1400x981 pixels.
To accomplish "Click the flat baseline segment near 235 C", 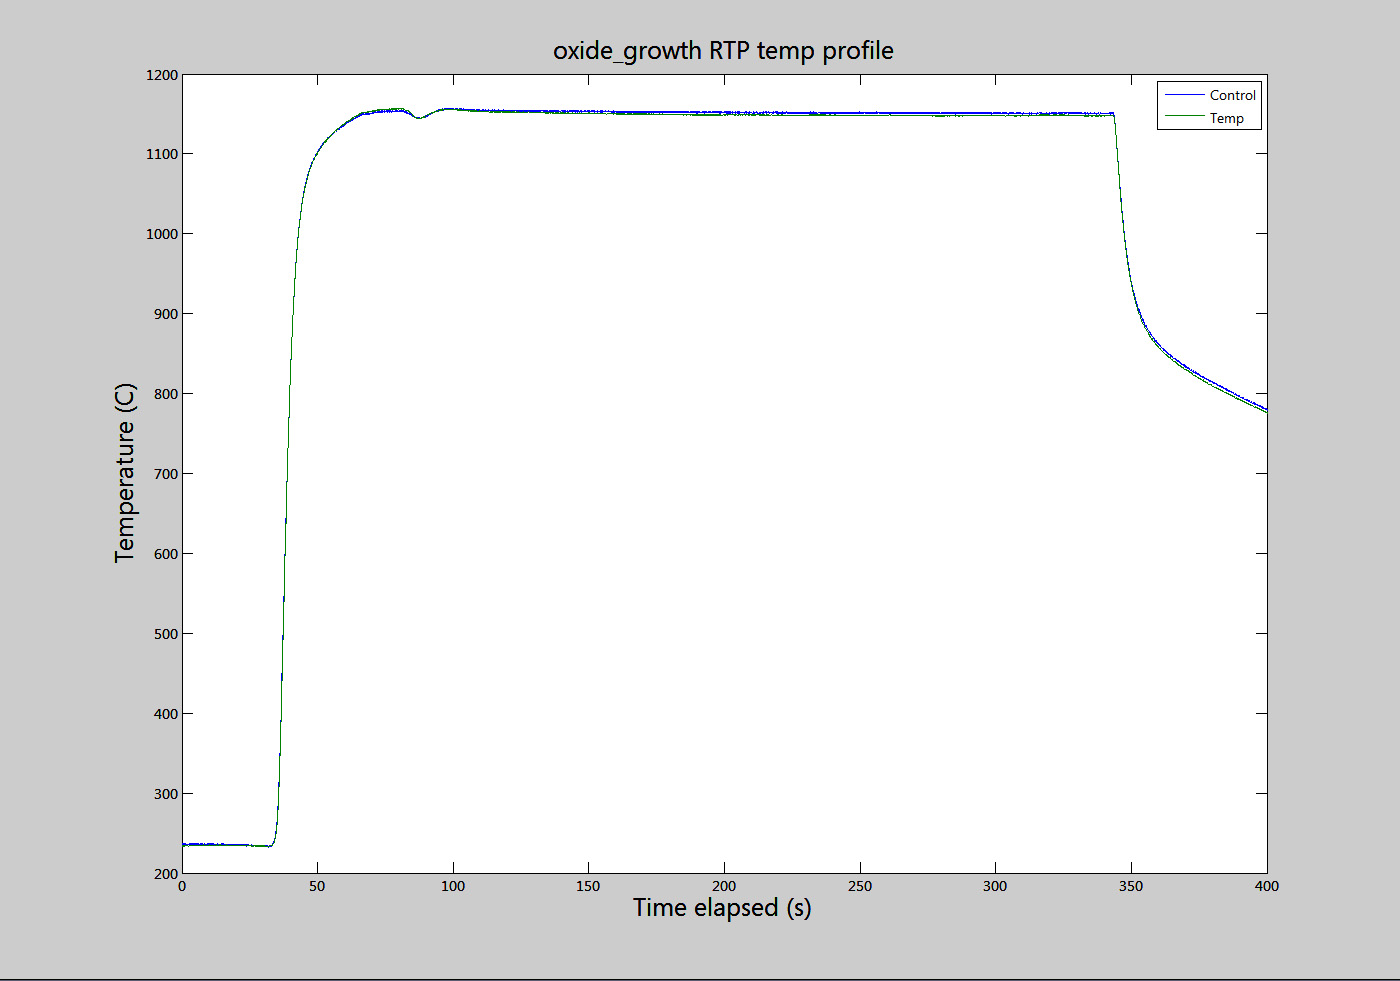I will pos(226,845).
